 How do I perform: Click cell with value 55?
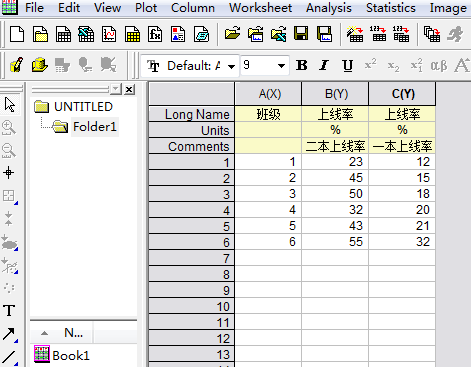(335, 242)
